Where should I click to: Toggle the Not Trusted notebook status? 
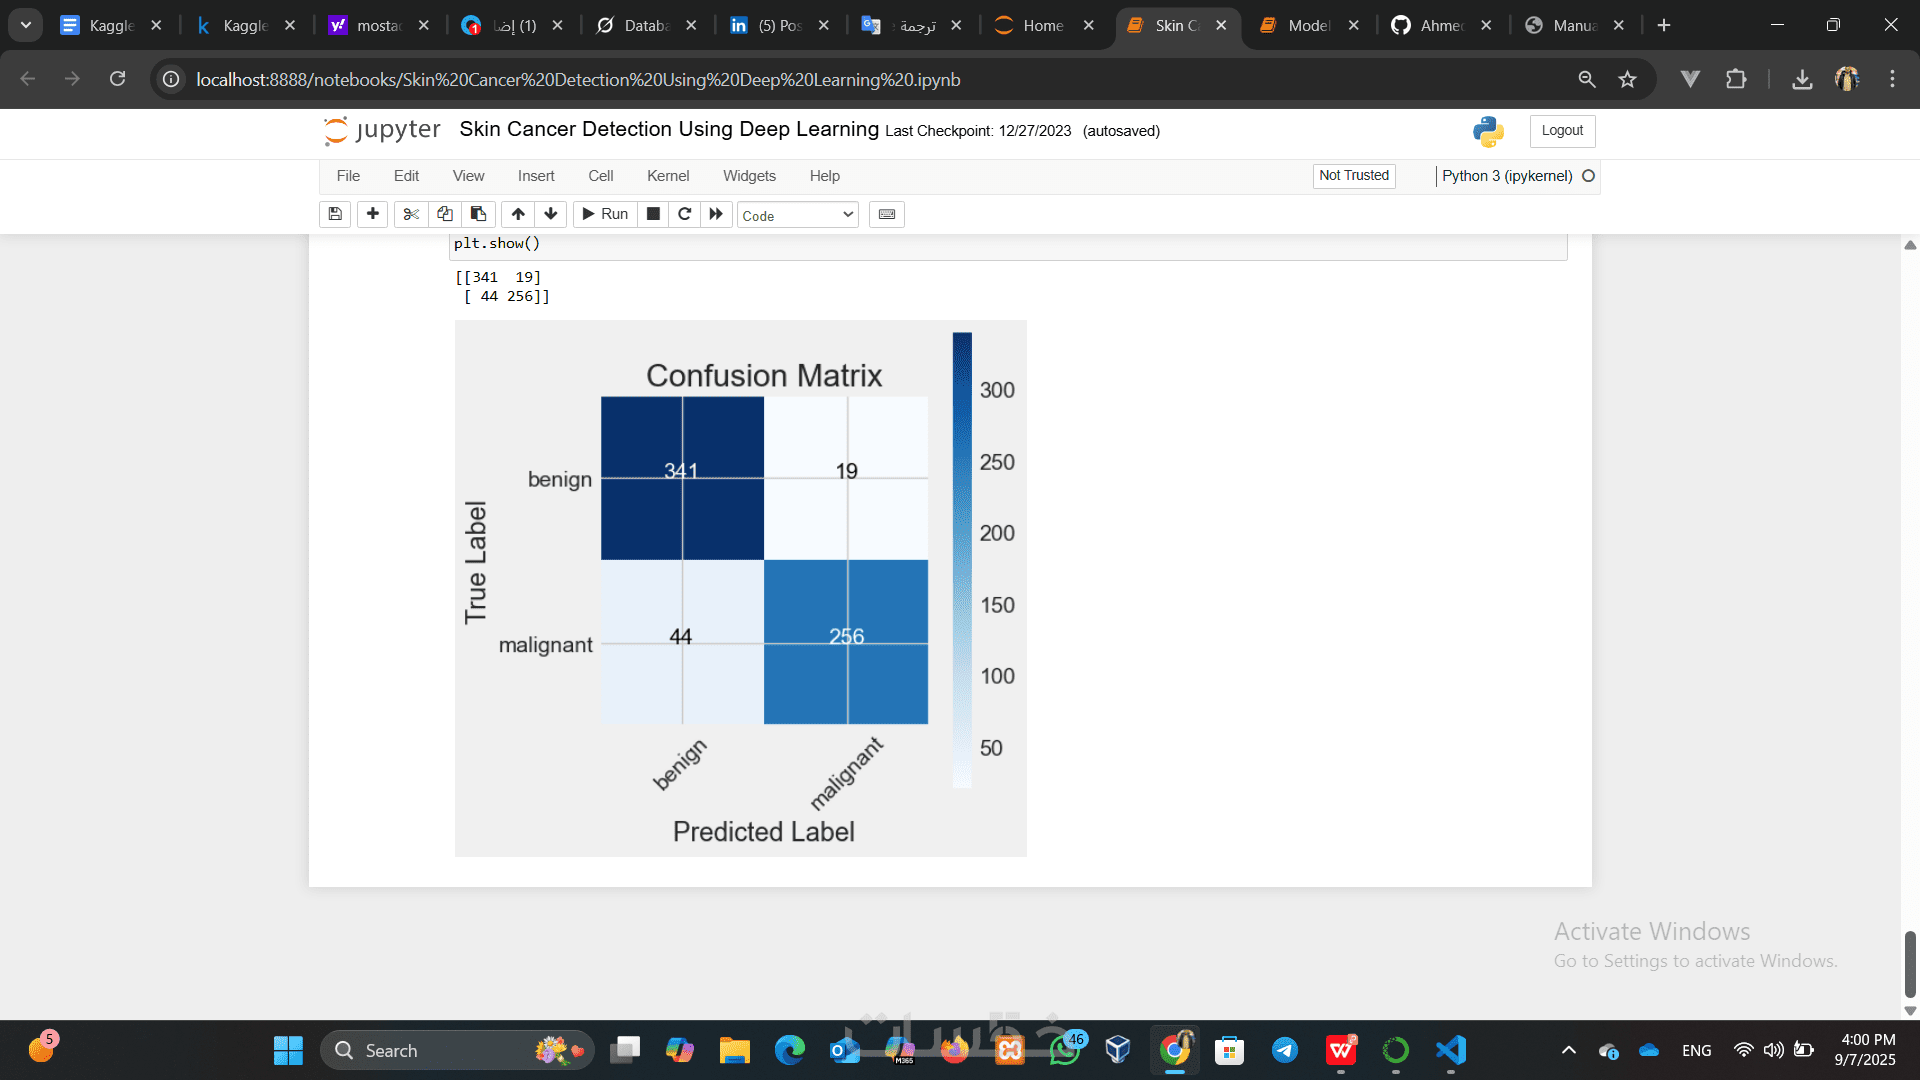pos(1354,176)
